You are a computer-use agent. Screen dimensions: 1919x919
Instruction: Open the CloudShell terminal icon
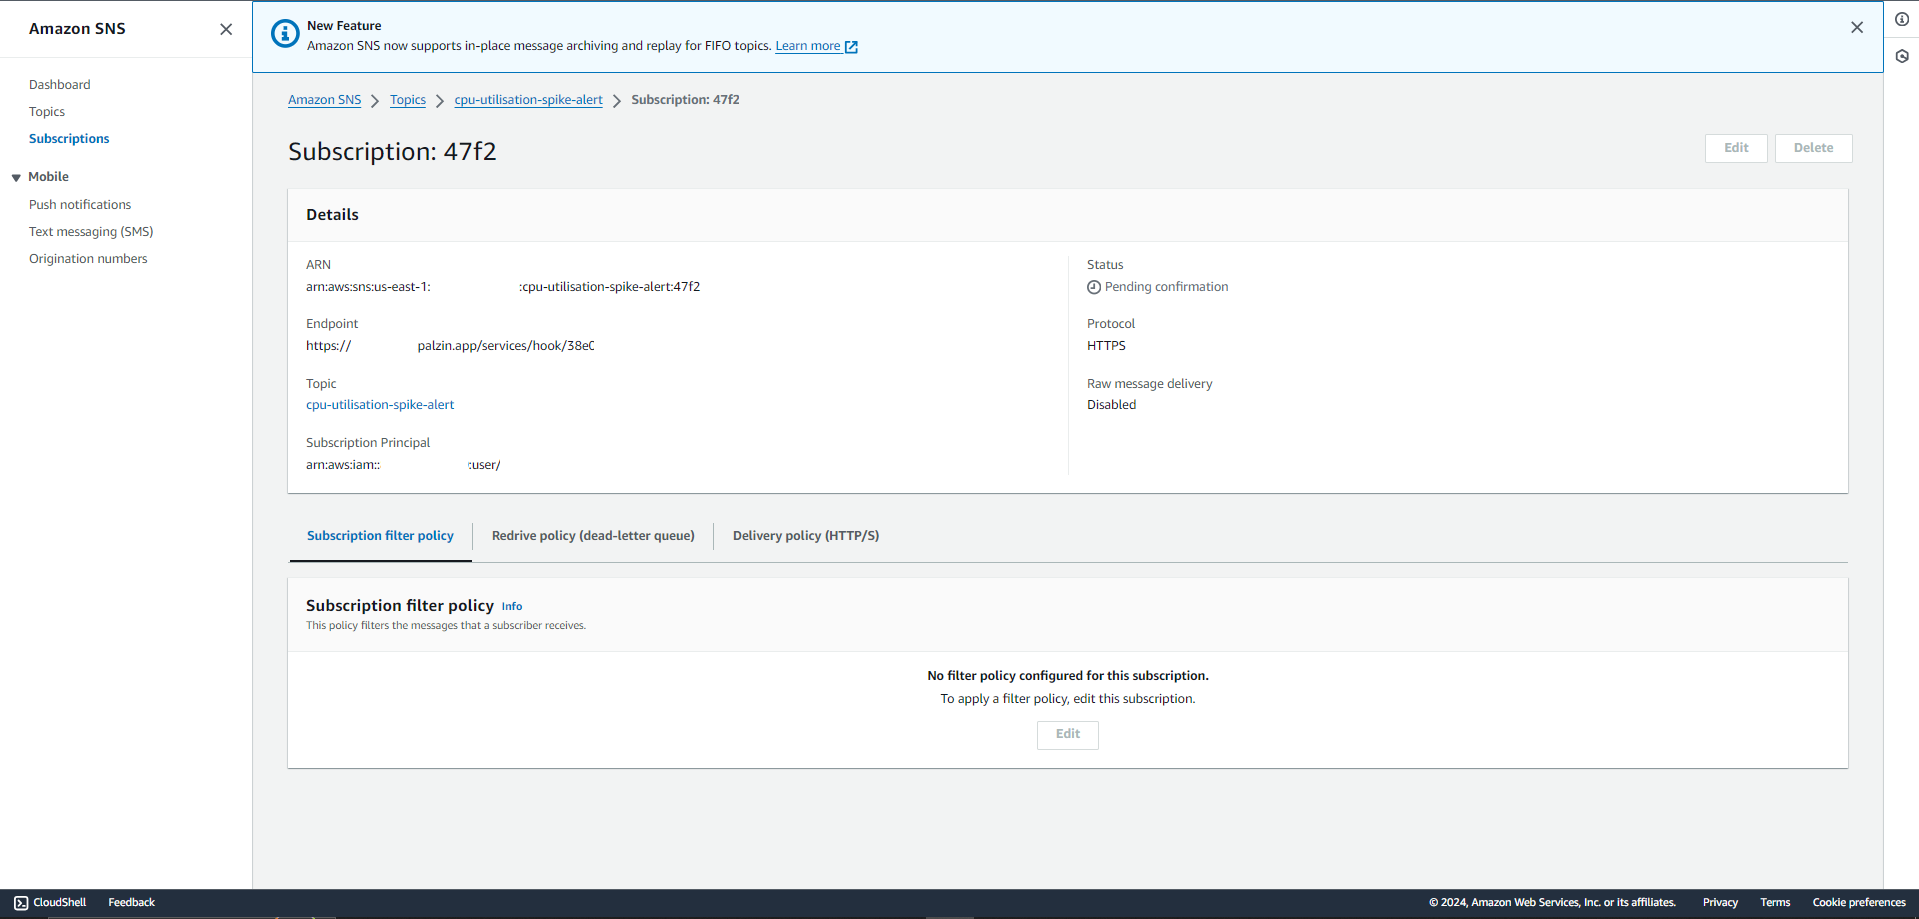coord(21,902)
